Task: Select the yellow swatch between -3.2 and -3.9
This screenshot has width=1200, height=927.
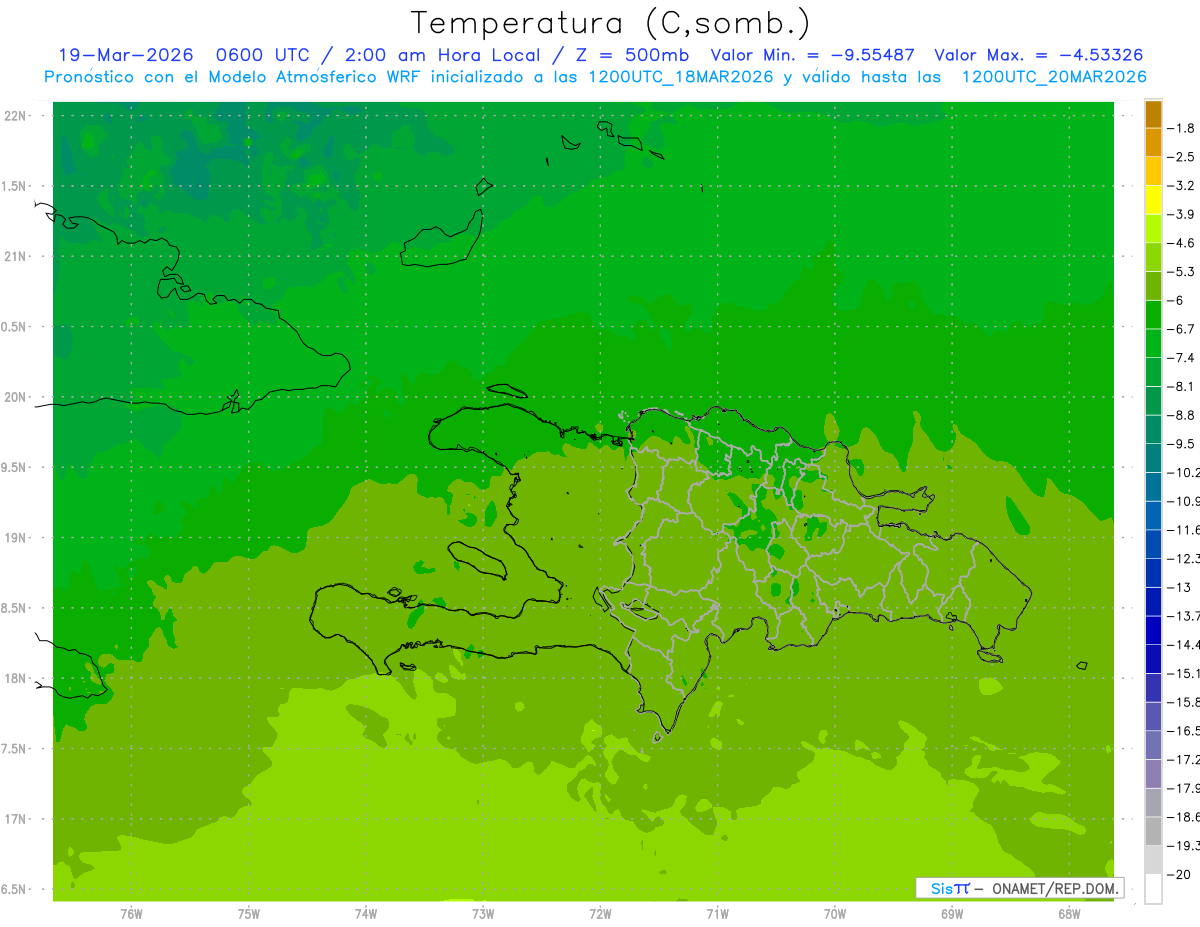Action: pyautogui.click(x=1153, y=200)
